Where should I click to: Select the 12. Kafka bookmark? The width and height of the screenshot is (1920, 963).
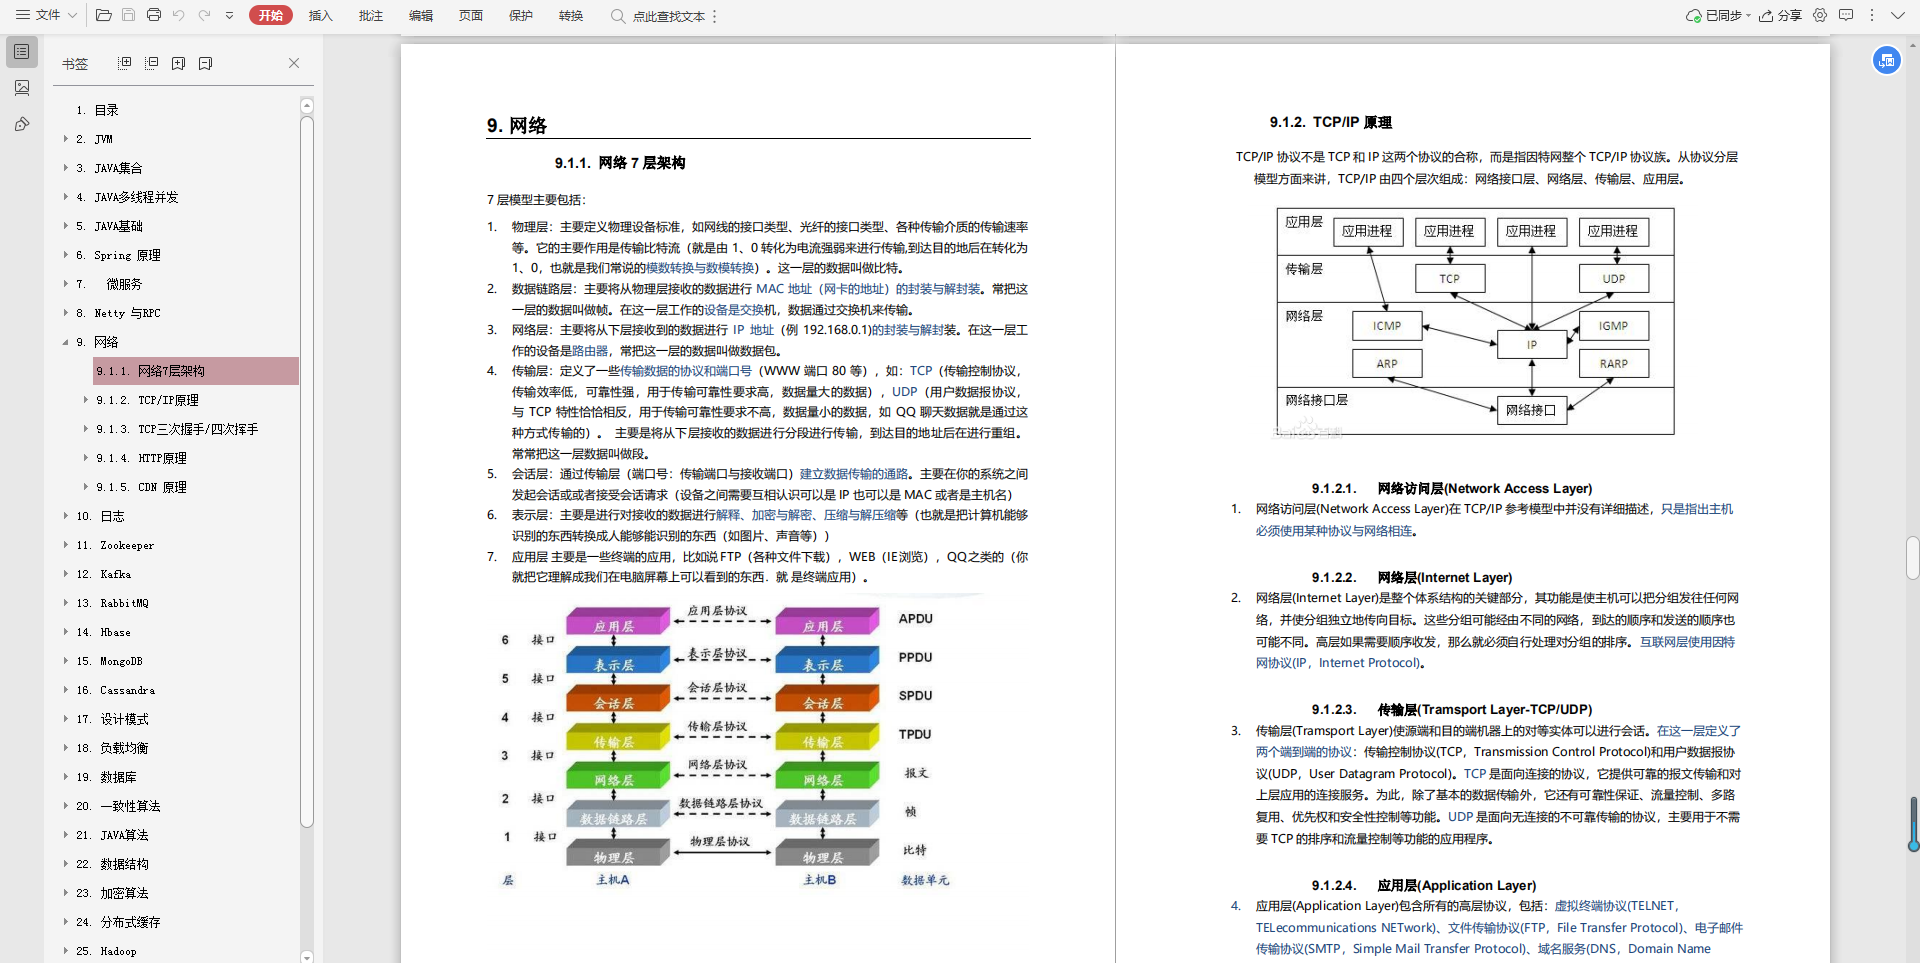click(104, 574)
